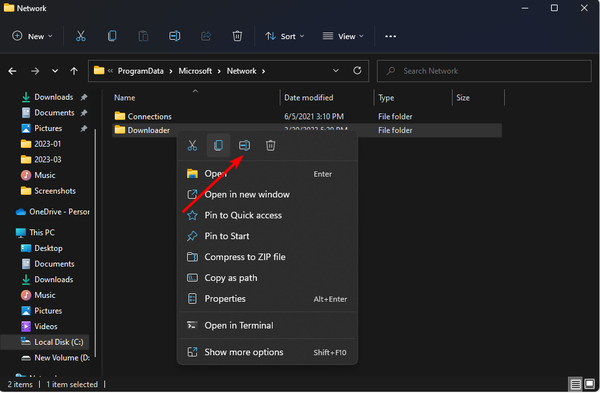Open Properties from the context menu

[x=267, y=298]
